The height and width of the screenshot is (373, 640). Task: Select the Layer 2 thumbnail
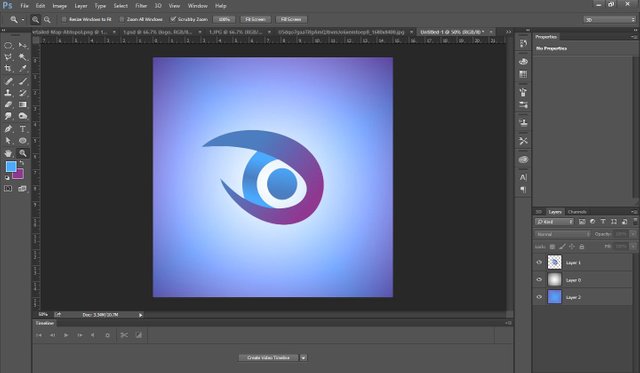click(x=554, y=297)
